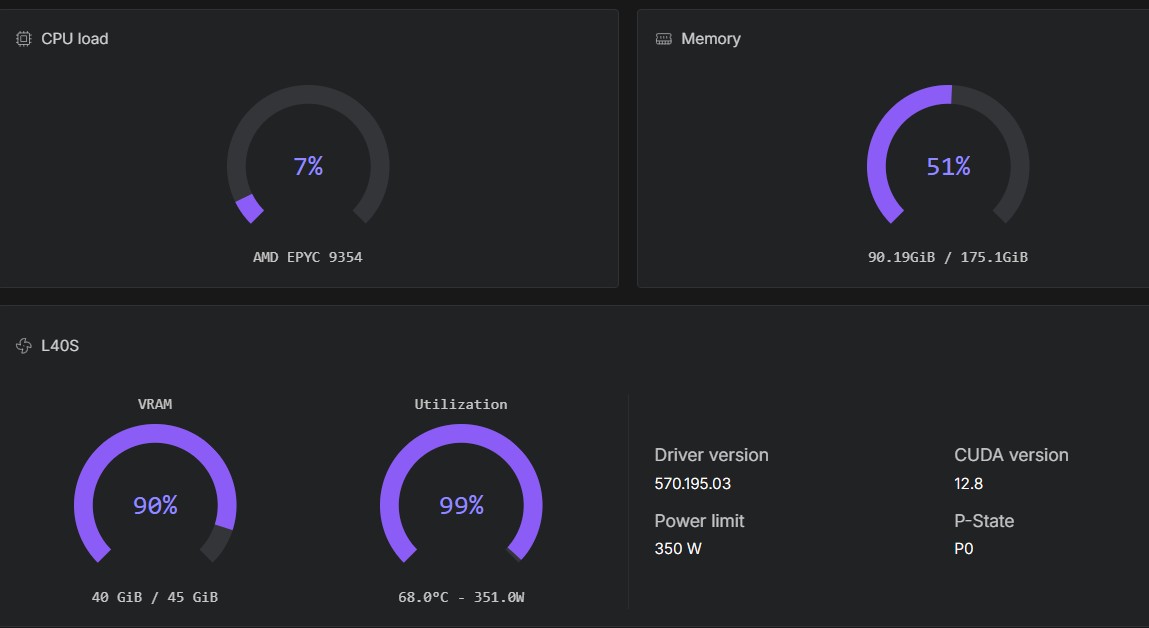Click the CPU chip icon
Screen dimensions: 1149x628
pyautogui.click(x=23, y=39)
